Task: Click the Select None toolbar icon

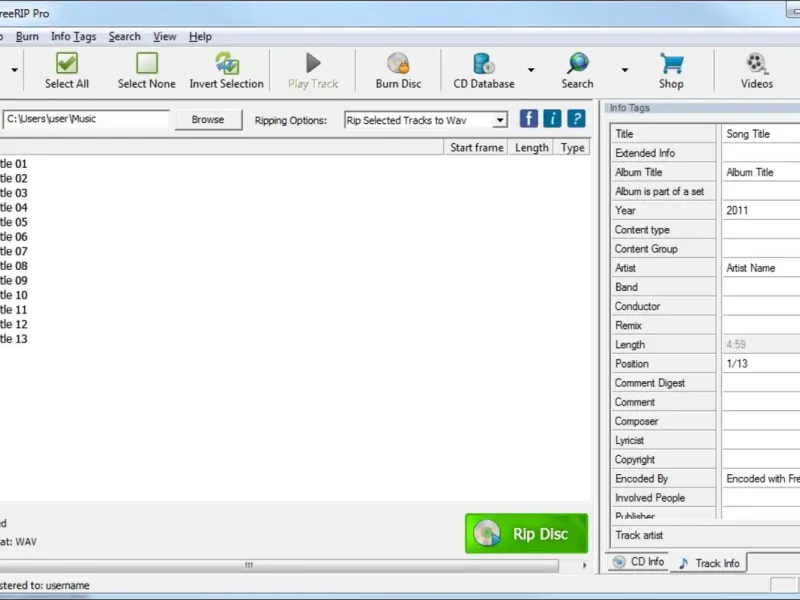Action: point(147,63)
